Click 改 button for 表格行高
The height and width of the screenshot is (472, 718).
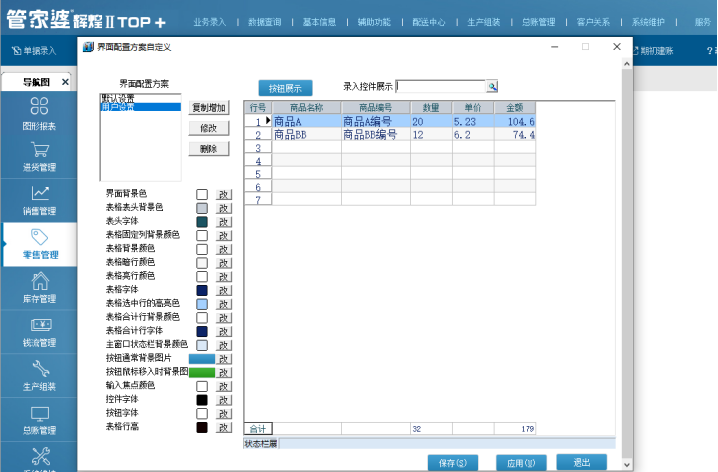coord(224,428)
